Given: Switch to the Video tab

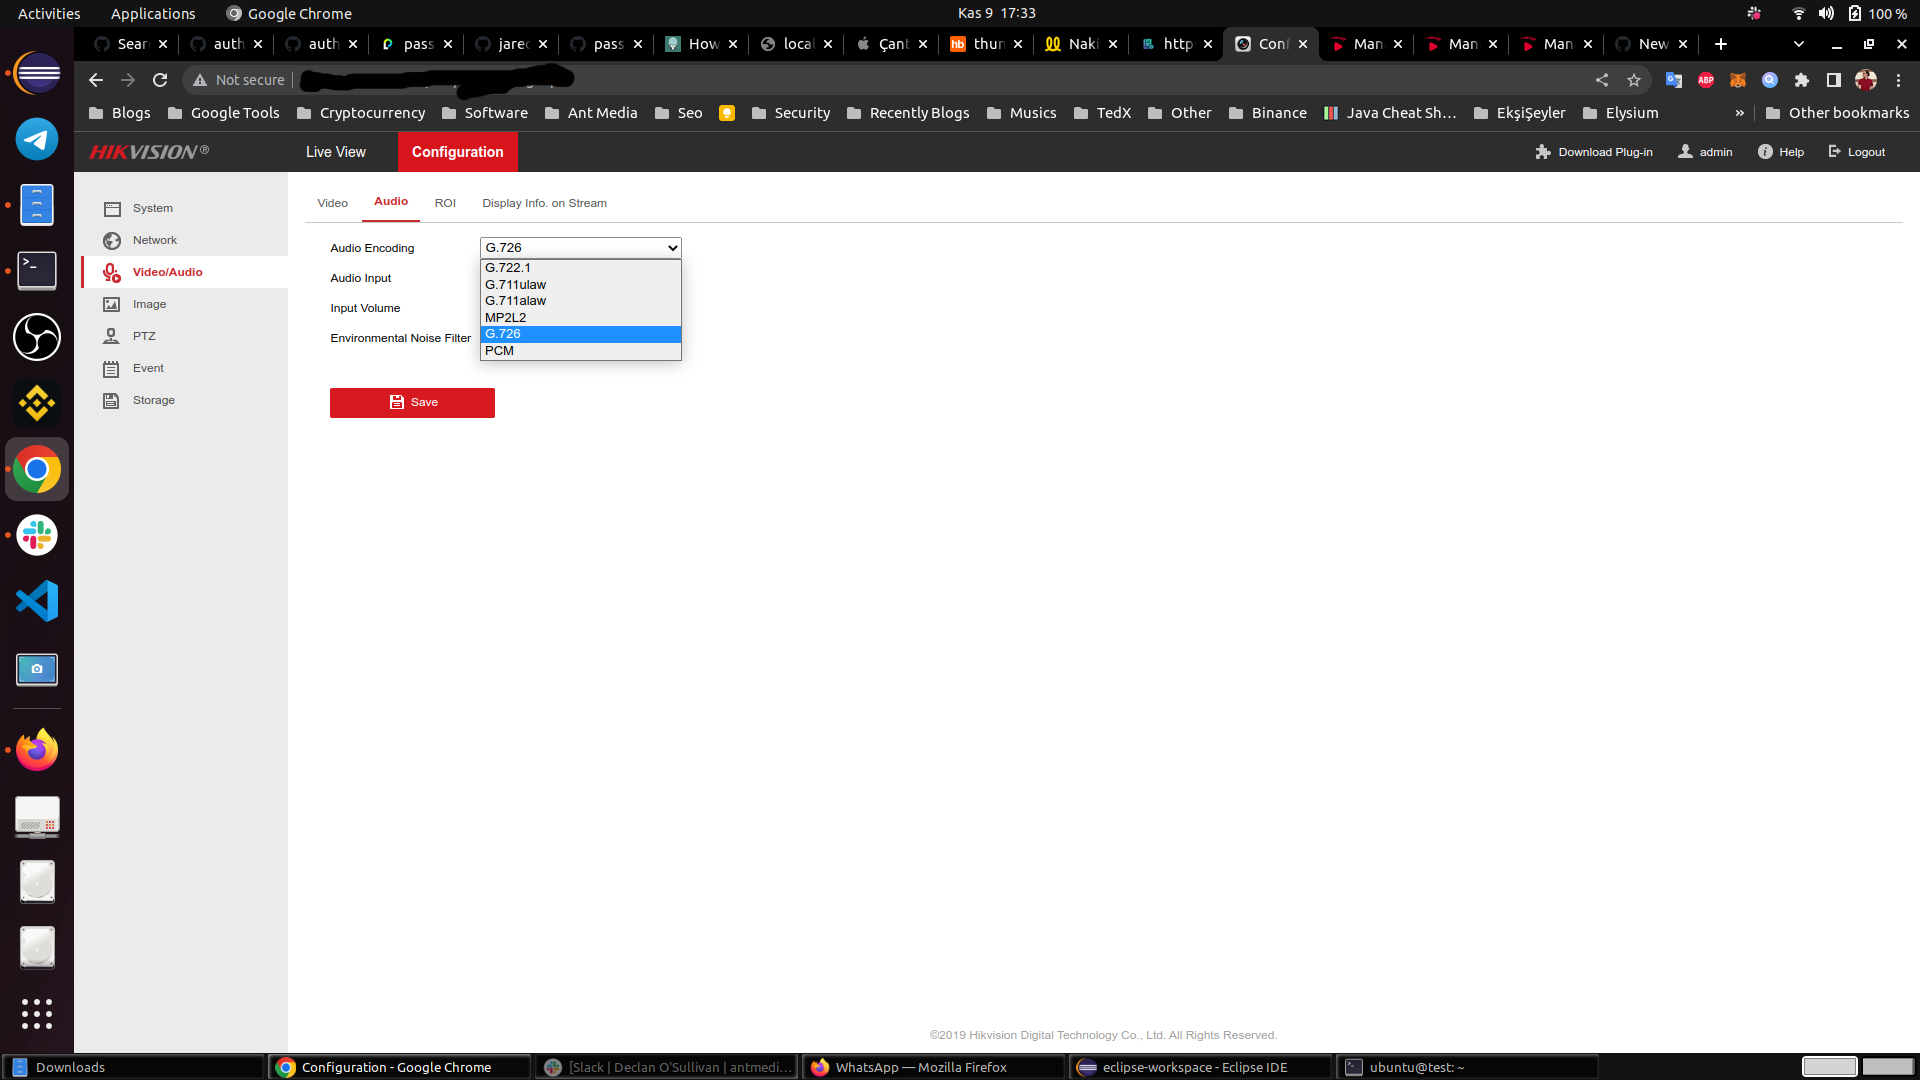Looking at the screenshot, I should click(332, 202).
